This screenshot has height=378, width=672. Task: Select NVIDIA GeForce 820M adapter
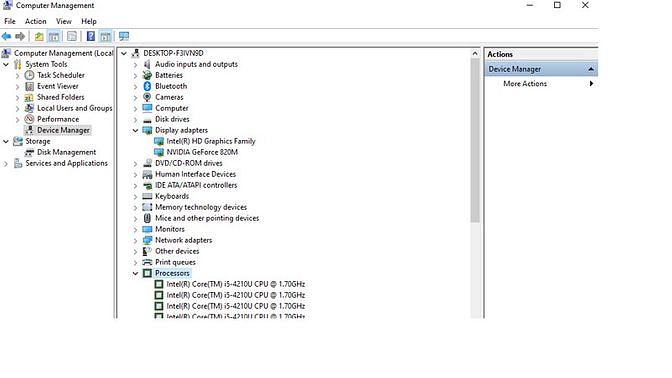click(202, 152)
